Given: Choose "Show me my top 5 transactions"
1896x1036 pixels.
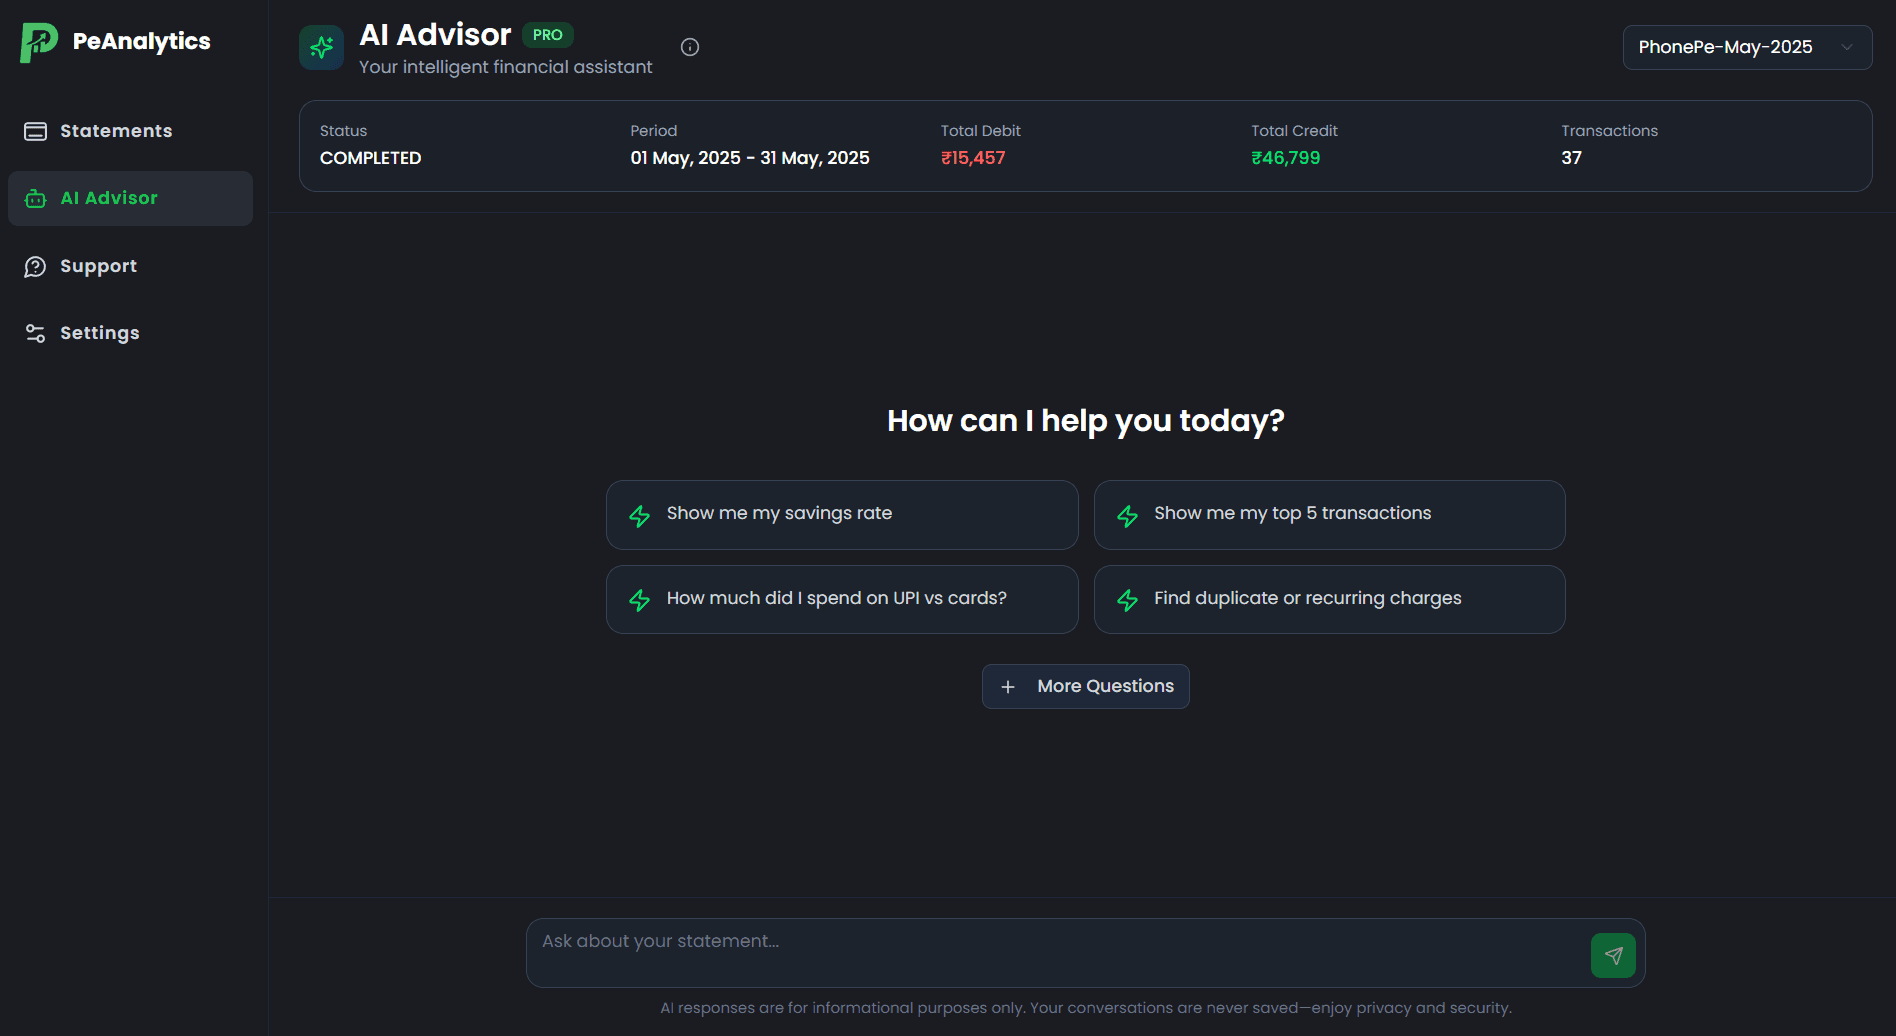Looking at the screenshot, I should pos(1329,514).
